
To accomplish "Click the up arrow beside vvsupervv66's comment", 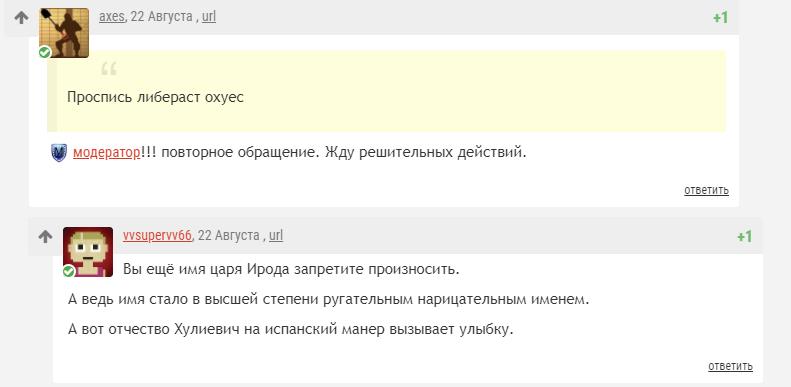I will (x=45, y=236).
